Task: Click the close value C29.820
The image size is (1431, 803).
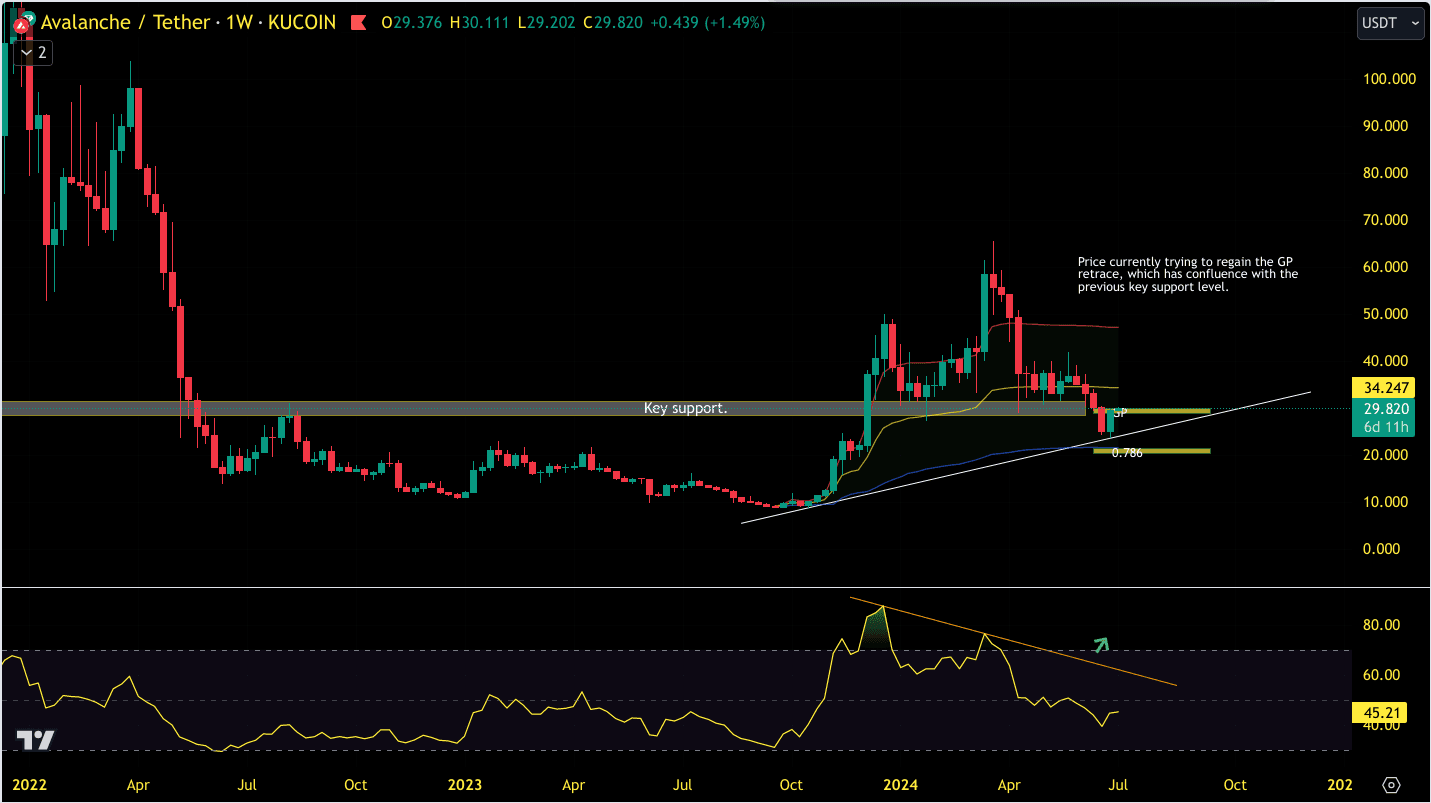Action: [614, 22]
